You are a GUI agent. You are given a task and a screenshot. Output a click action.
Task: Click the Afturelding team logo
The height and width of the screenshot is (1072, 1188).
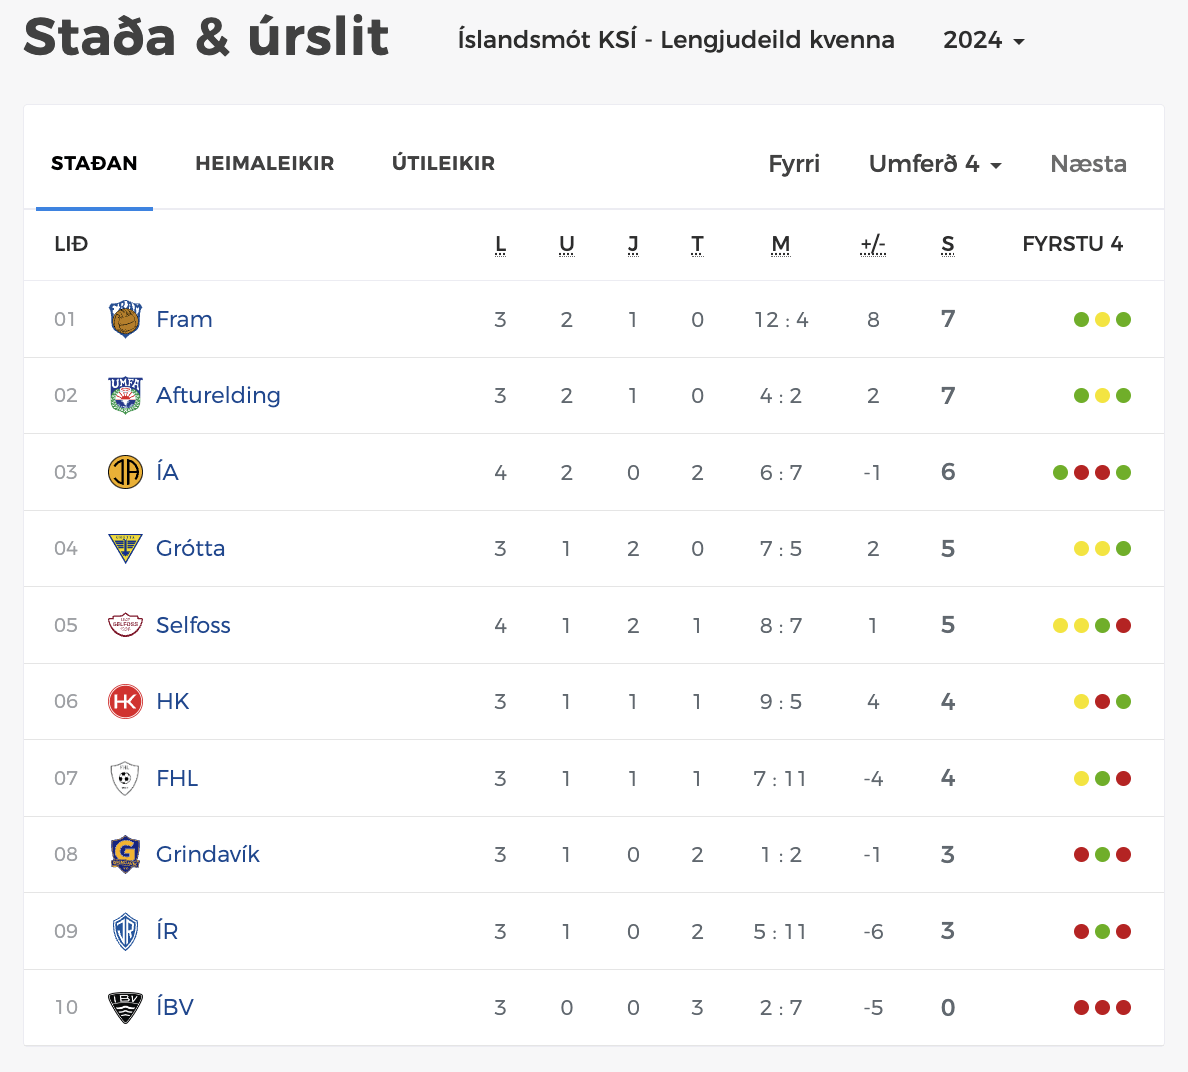pyautogui.click(x=125, y=396)
